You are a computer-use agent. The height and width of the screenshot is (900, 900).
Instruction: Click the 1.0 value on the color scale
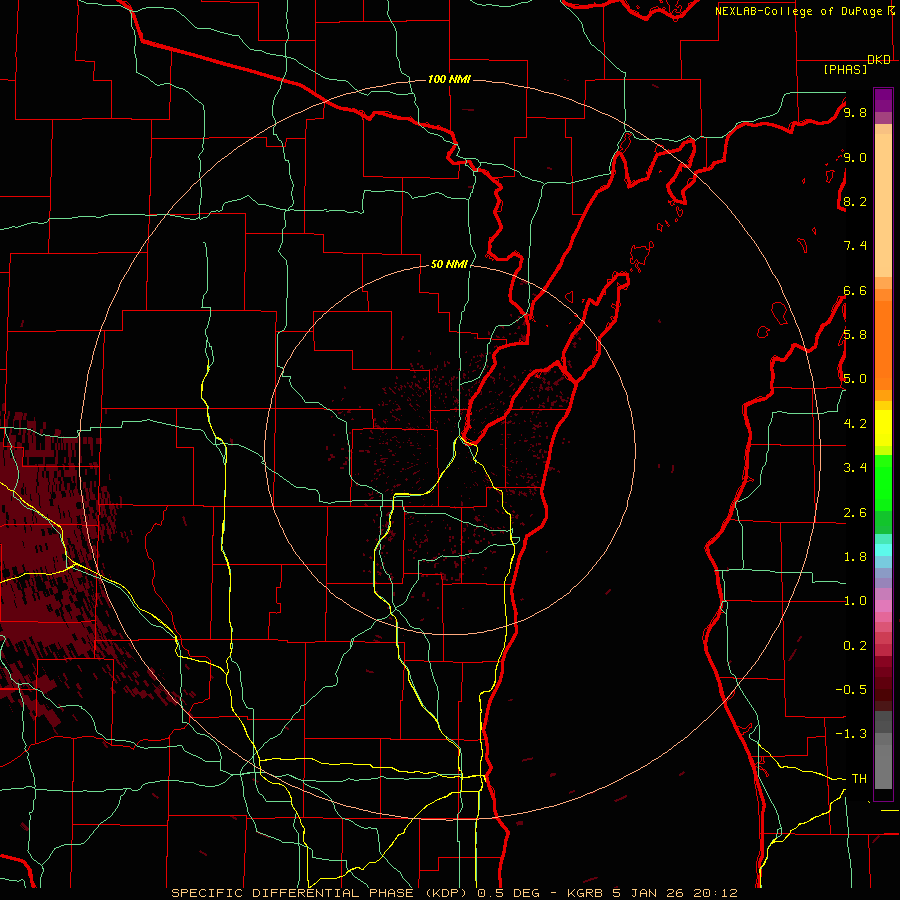click(855, 601)
